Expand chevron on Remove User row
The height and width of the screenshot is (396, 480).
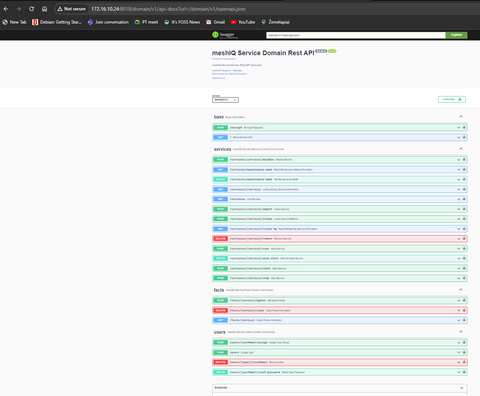pyautogui.click(x=459, y=362)
